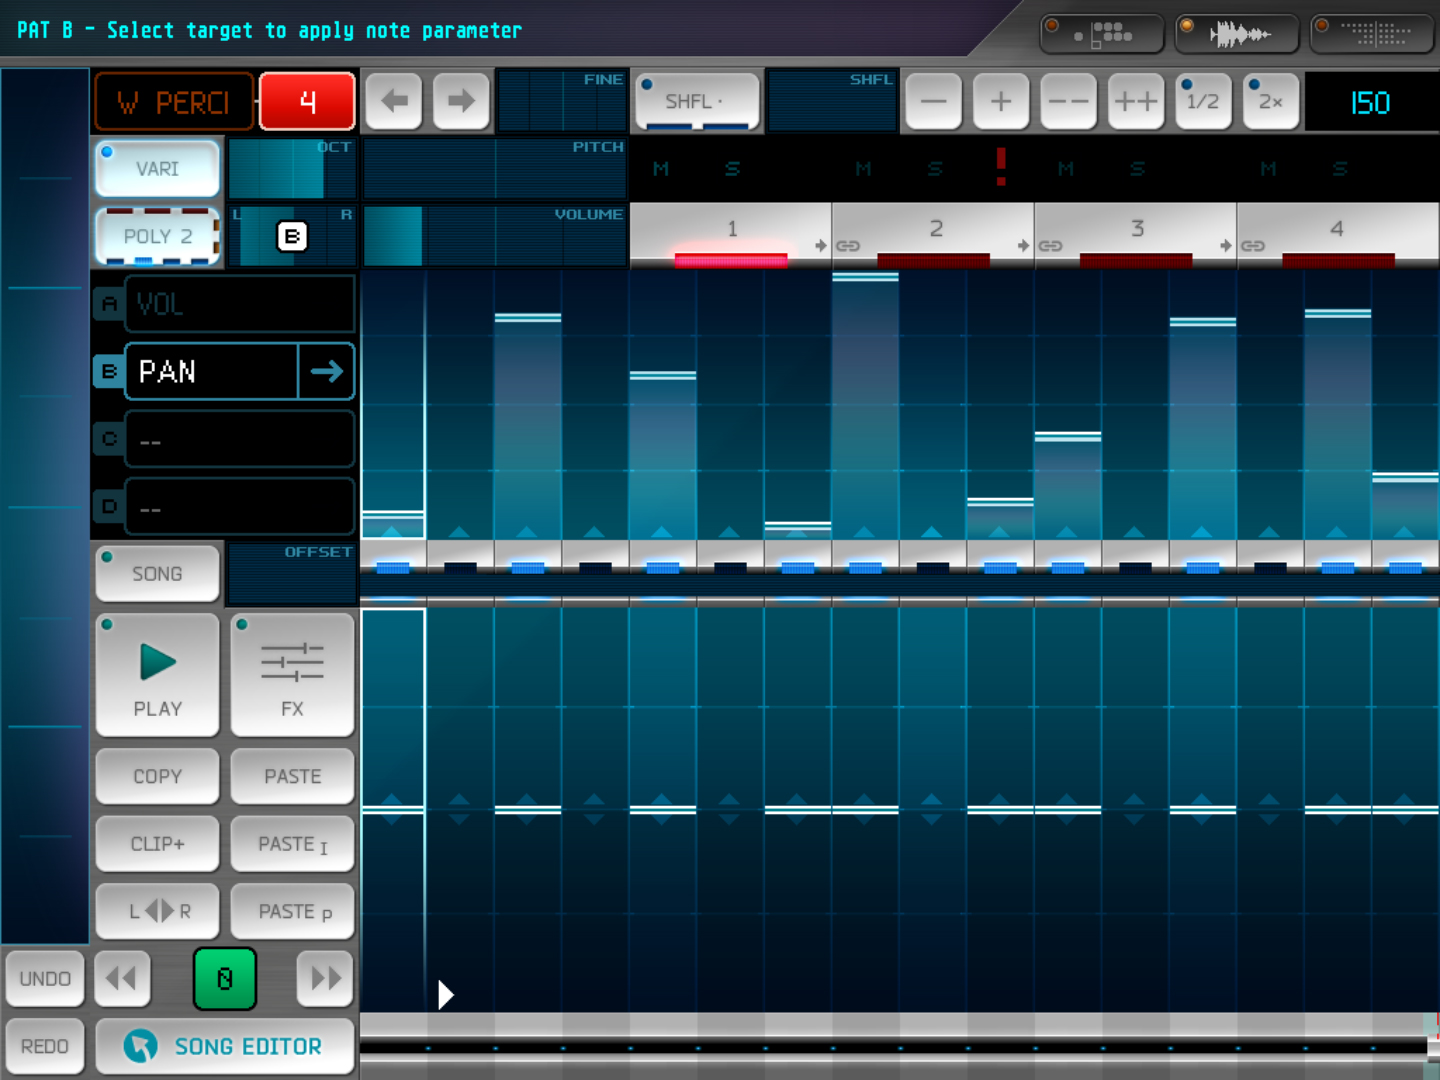Click the rewind double-arrow button

[x=122, y=978]
